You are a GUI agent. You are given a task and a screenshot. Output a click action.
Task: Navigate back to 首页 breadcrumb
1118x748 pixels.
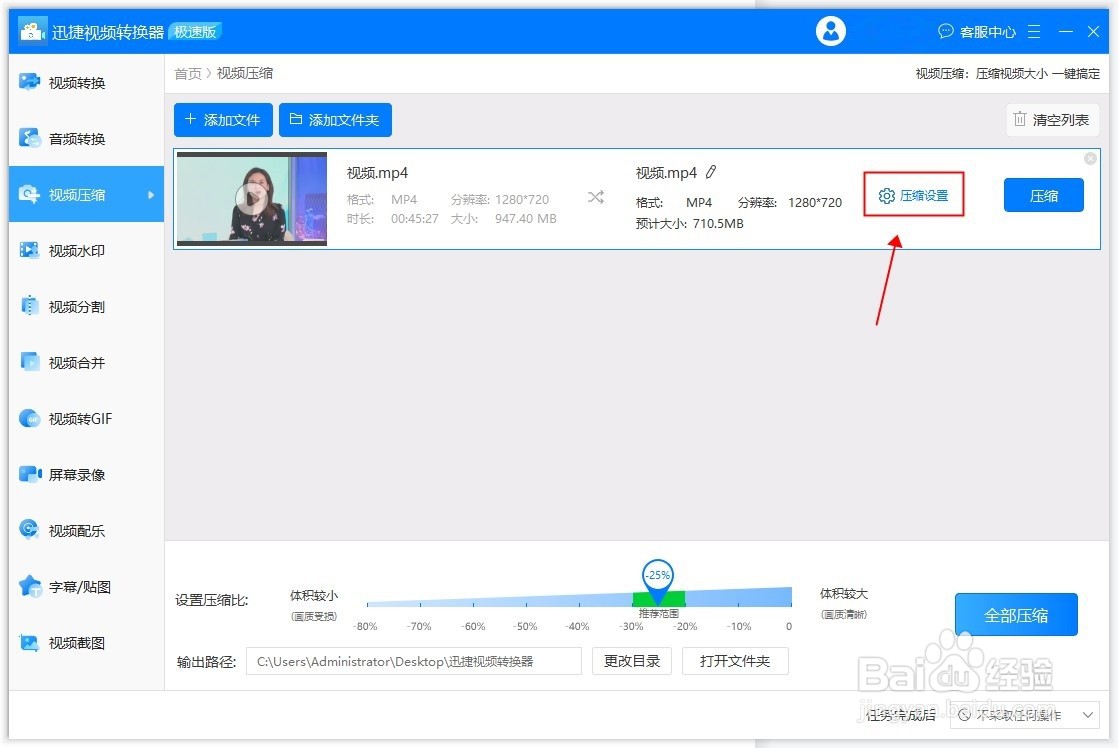coord(188,72)
